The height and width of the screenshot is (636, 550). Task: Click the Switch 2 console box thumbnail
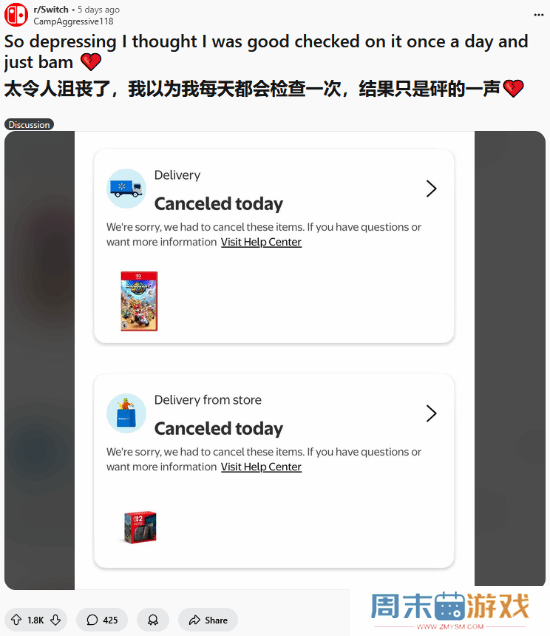click(x=140, y=527)
